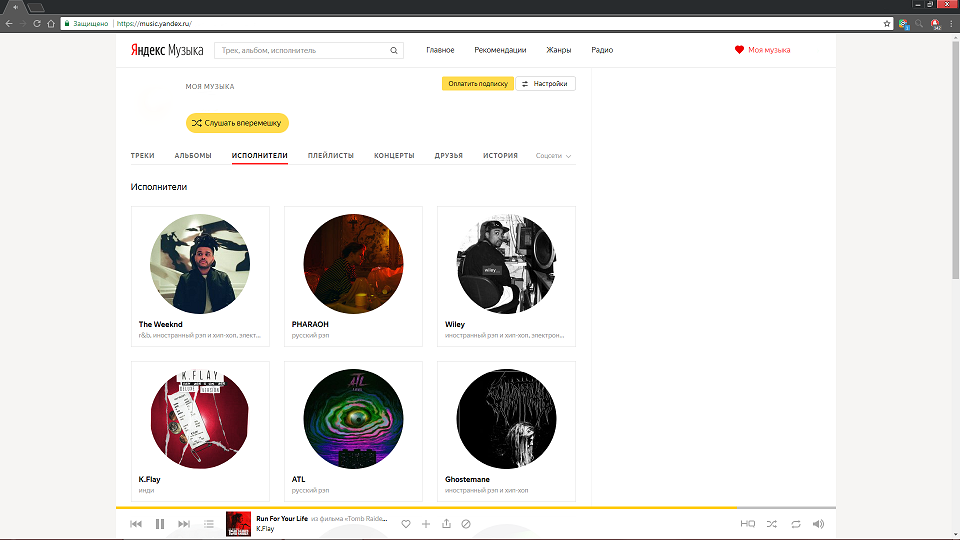Click PHARAOH artist name
960x540 pixels.
(x=310, y=324)
